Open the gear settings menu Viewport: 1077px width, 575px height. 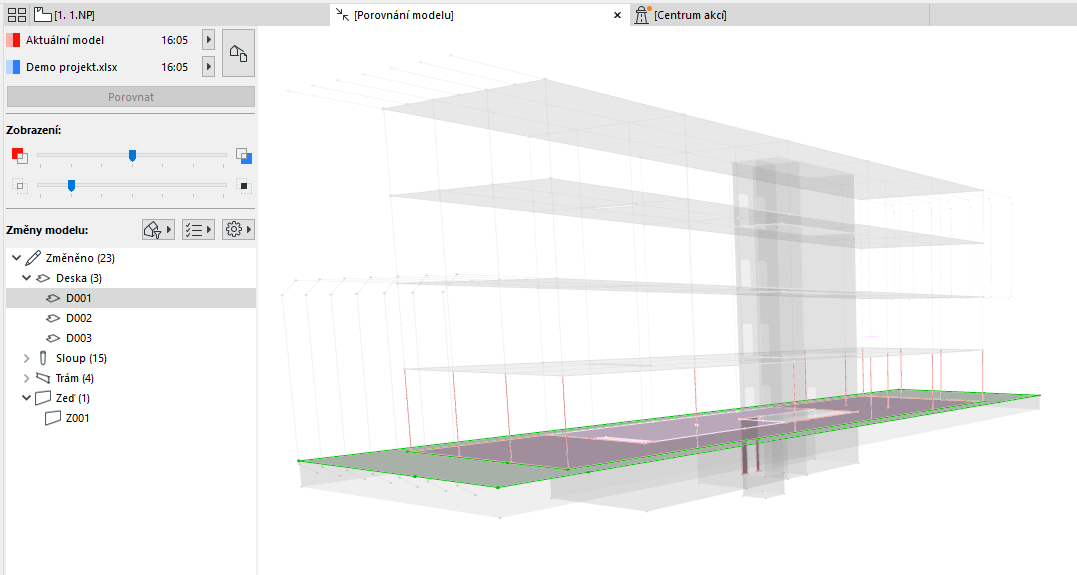click(x=238, y=229)
